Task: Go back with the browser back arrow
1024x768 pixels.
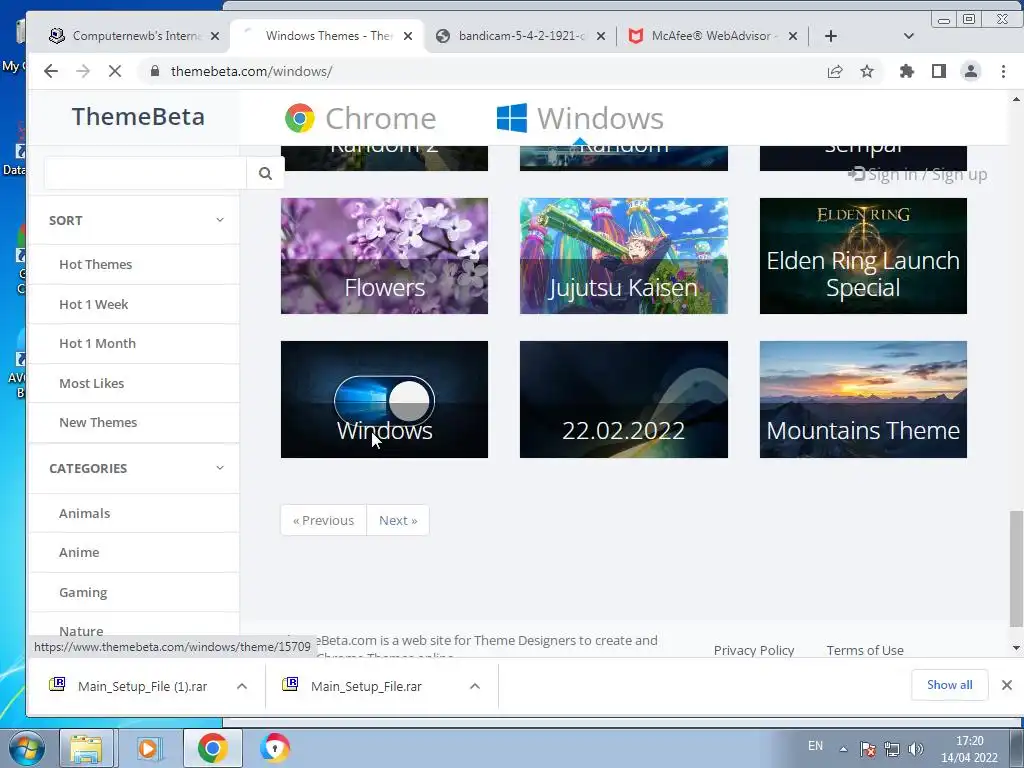Action: pos(51,71)
